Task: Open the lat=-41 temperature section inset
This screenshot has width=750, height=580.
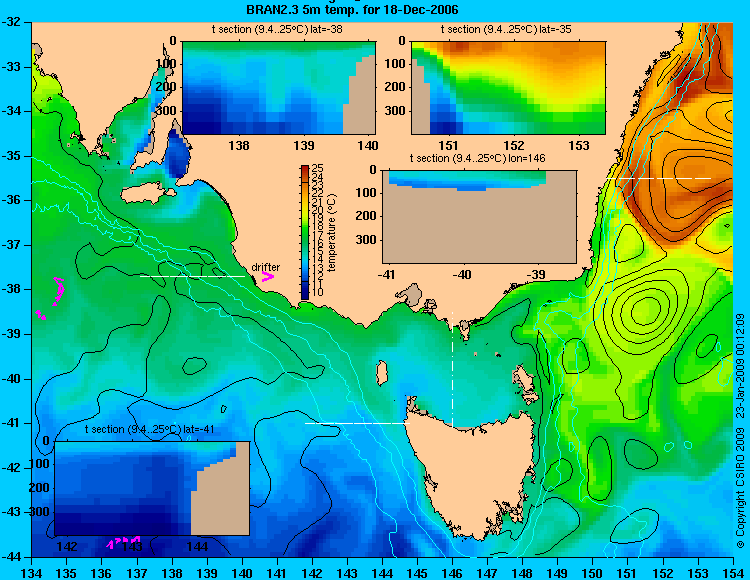Action: (x=152, y=488)
